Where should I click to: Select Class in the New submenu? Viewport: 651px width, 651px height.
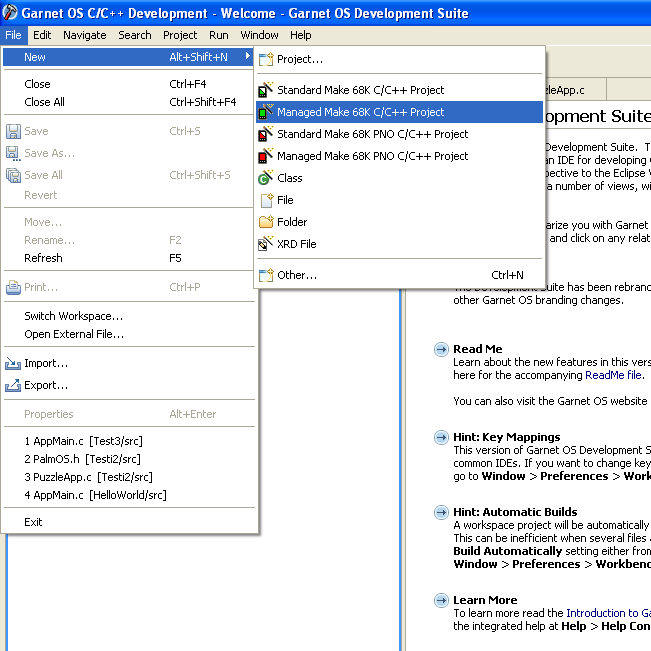(x=399, y=178)
